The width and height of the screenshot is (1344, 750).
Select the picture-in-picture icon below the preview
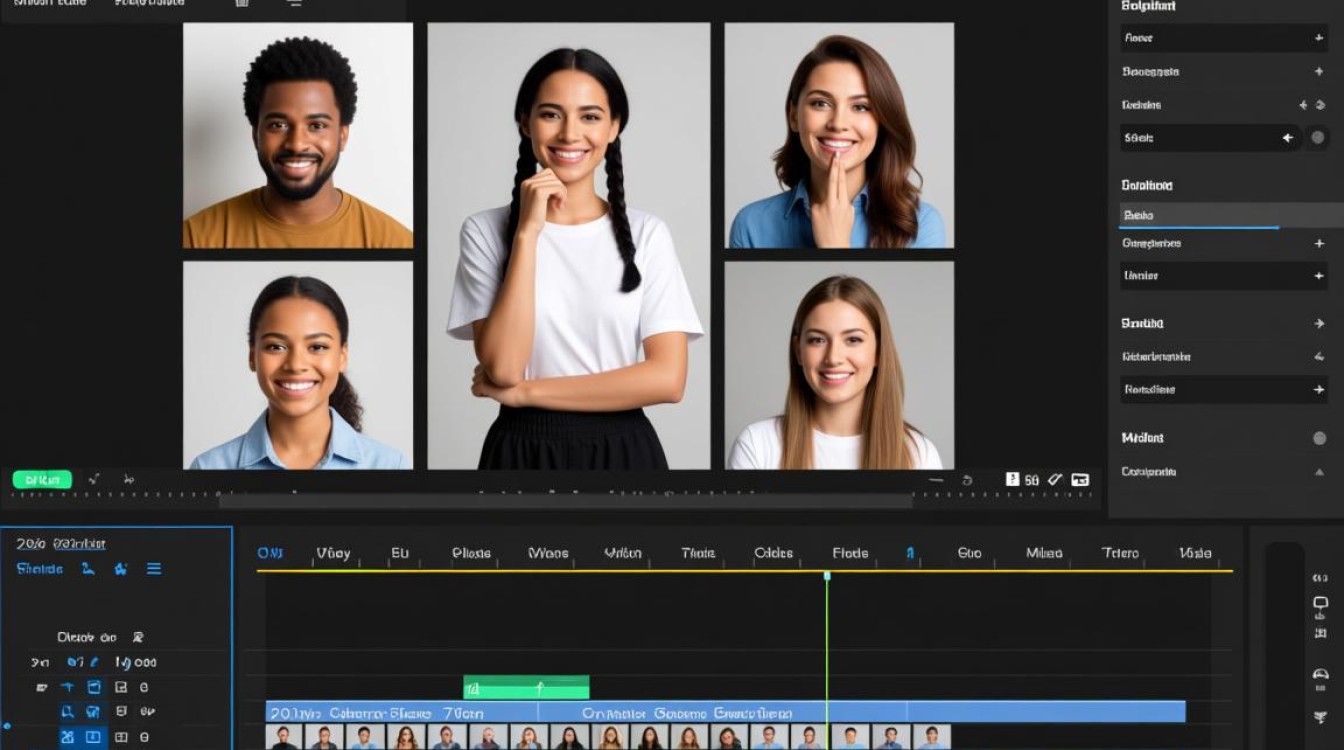pyautogui.click(x=1080, y=480)
